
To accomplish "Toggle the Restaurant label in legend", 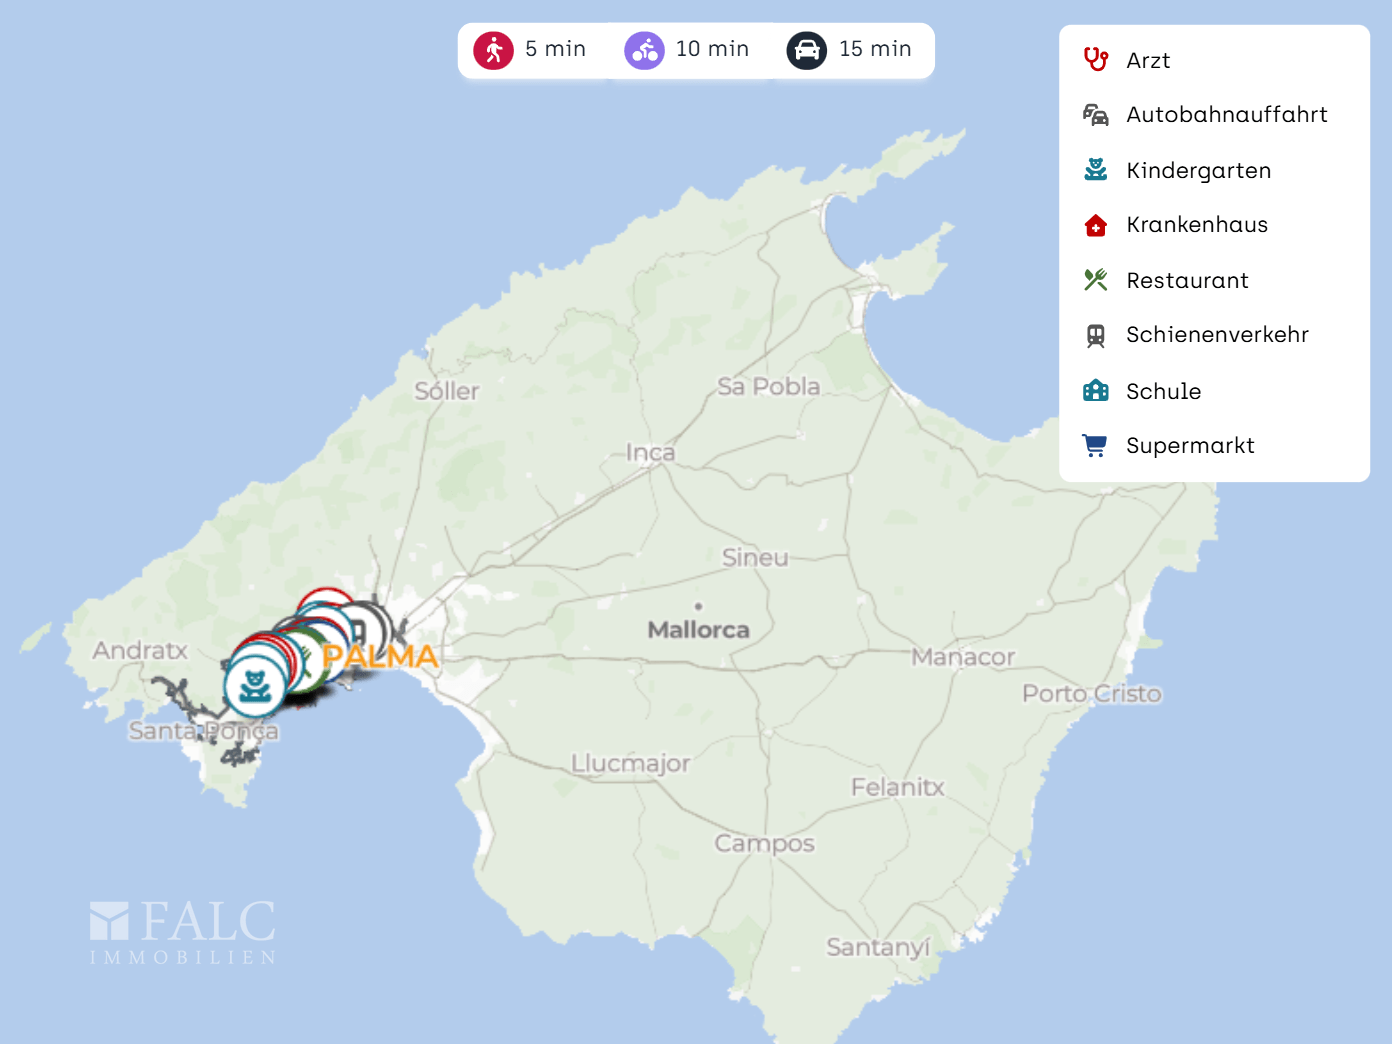I will pyautogui.click(x=1187, y=281).
